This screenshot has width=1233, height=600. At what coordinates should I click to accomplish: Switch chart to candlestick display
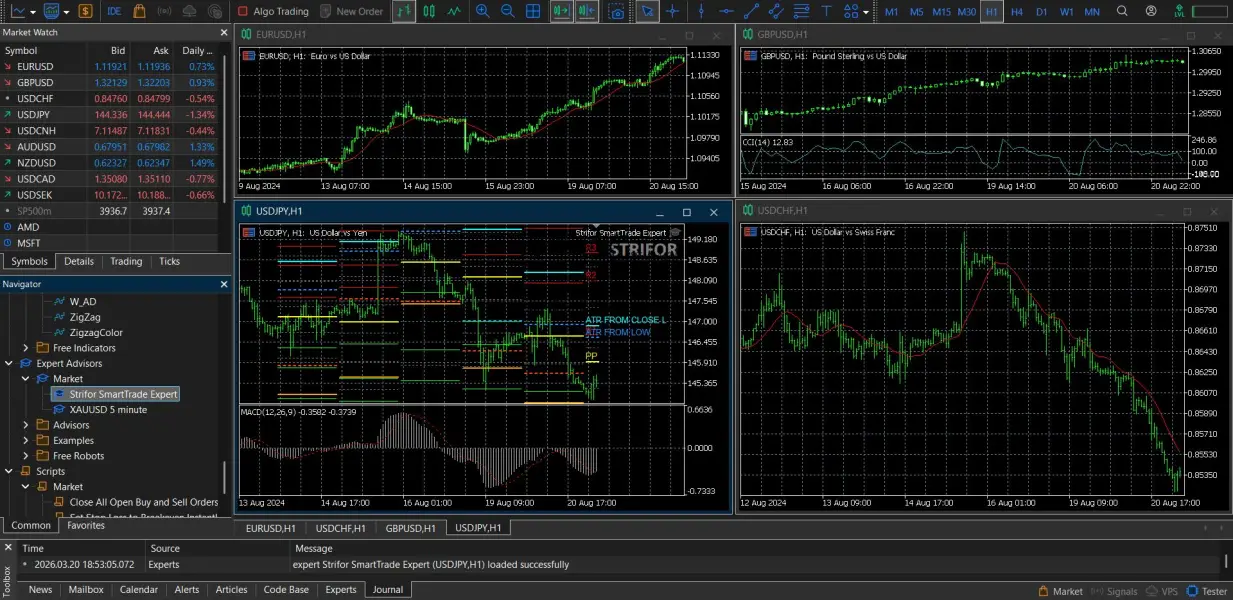429,12
